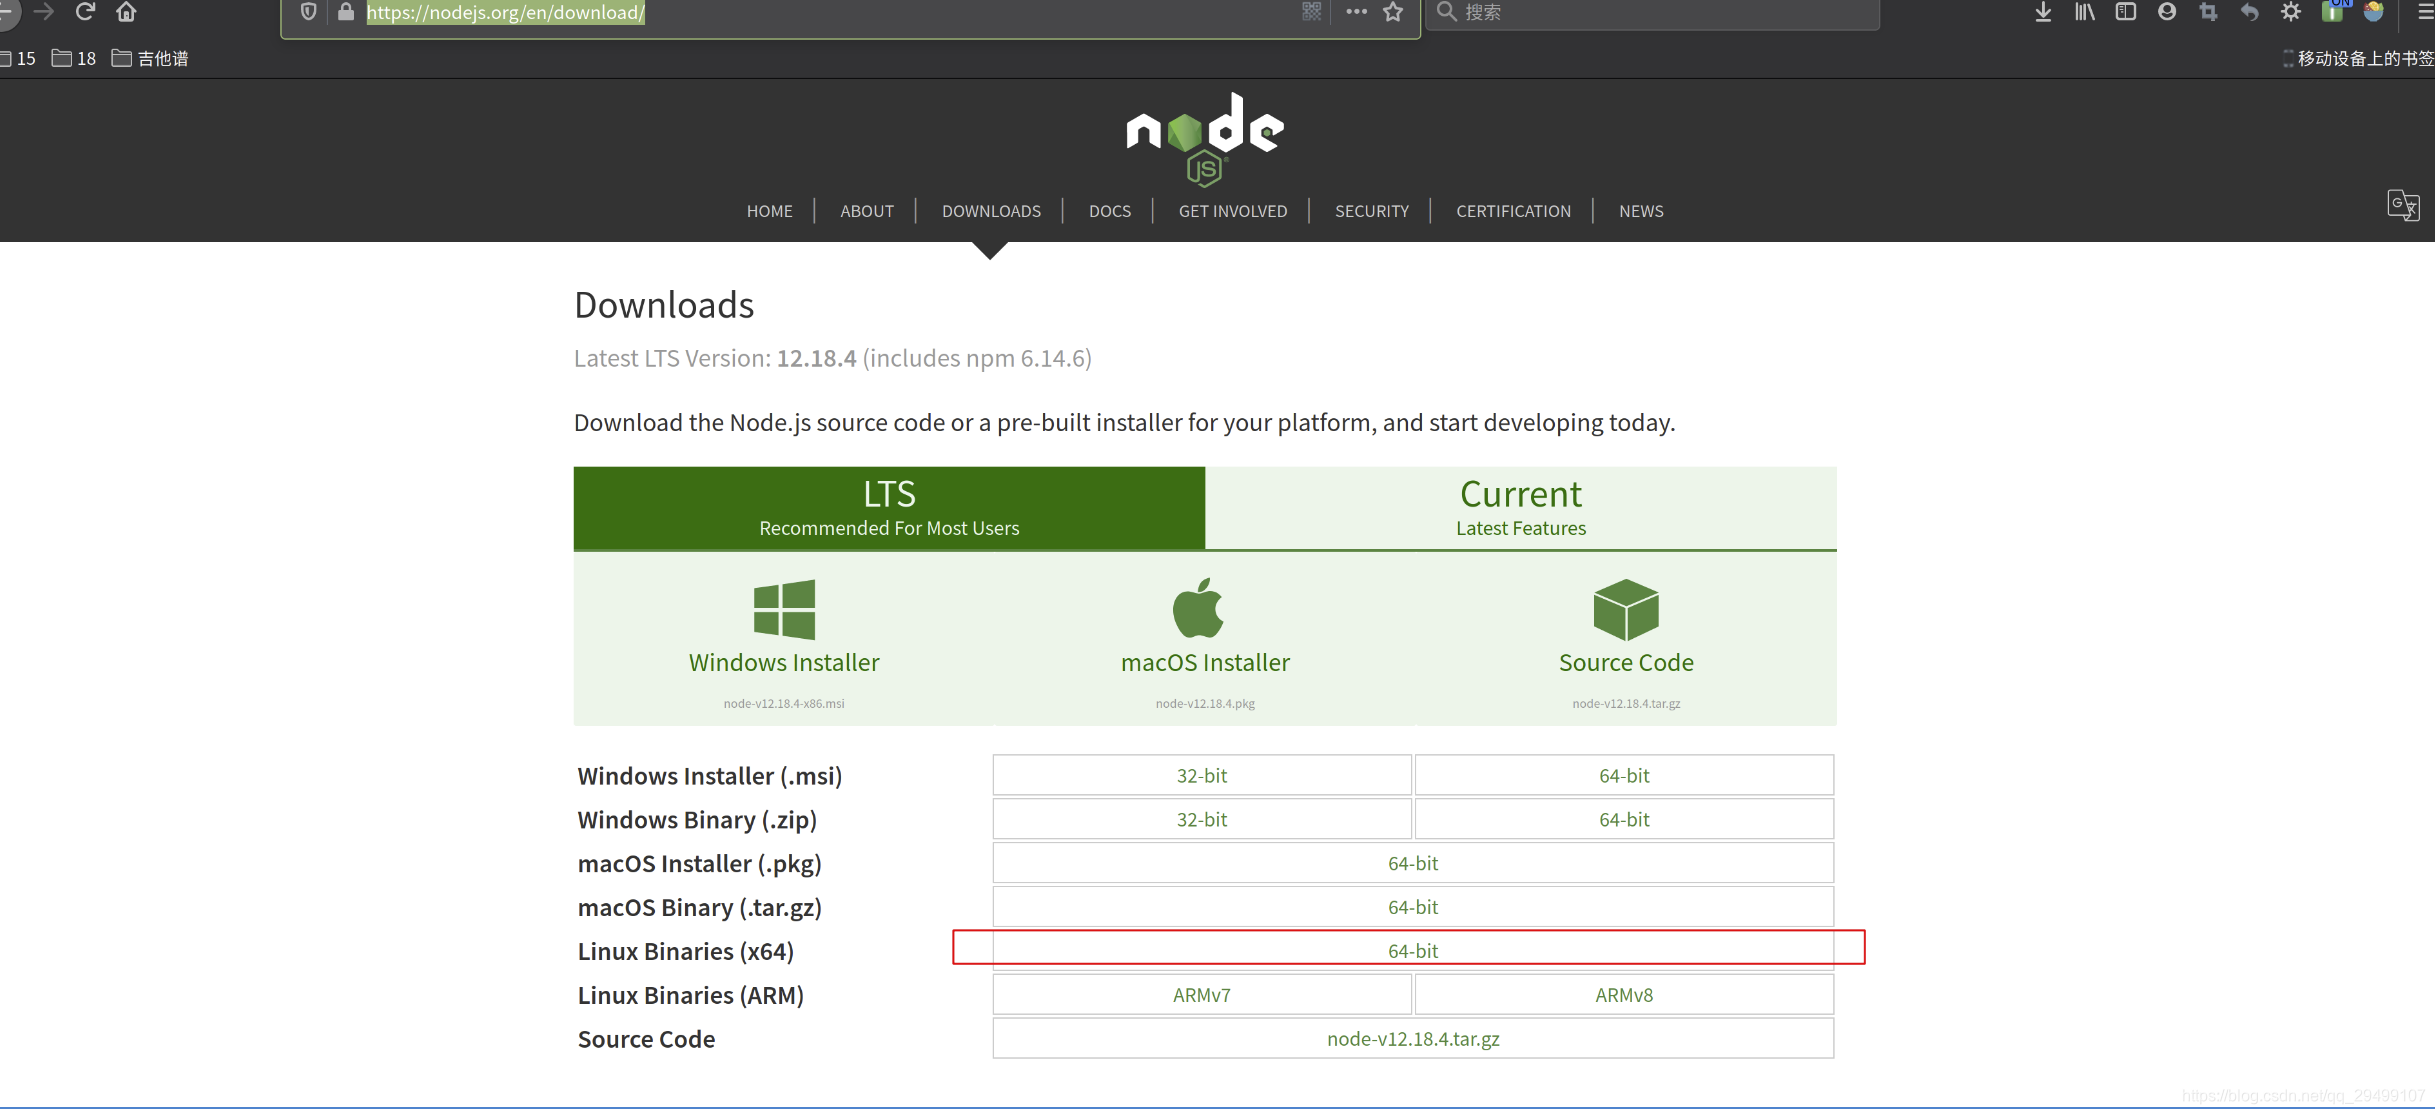Download 64-bit macOS Binary (.tar.gz)
This screenshot has height=1114, width=2435.
pyautogui.click(x=1413, y=907)
